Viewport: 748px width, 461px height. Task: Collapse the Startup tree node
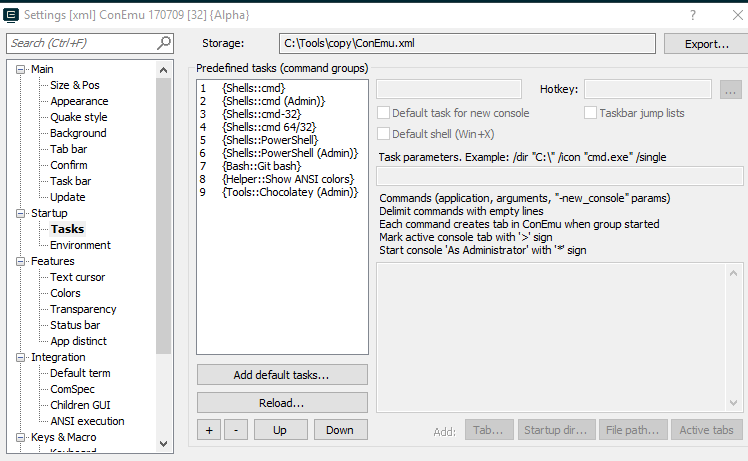point(20,213)
